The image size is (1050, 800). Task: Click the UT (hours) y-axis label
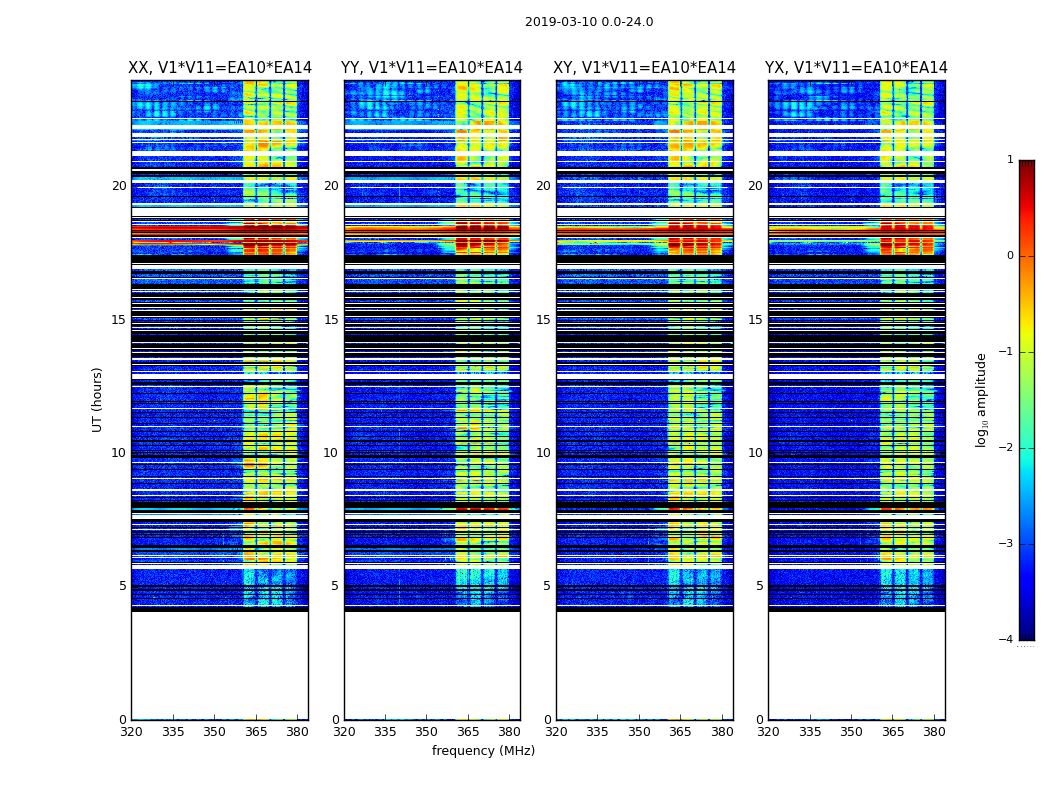click(x=98, y=399)
